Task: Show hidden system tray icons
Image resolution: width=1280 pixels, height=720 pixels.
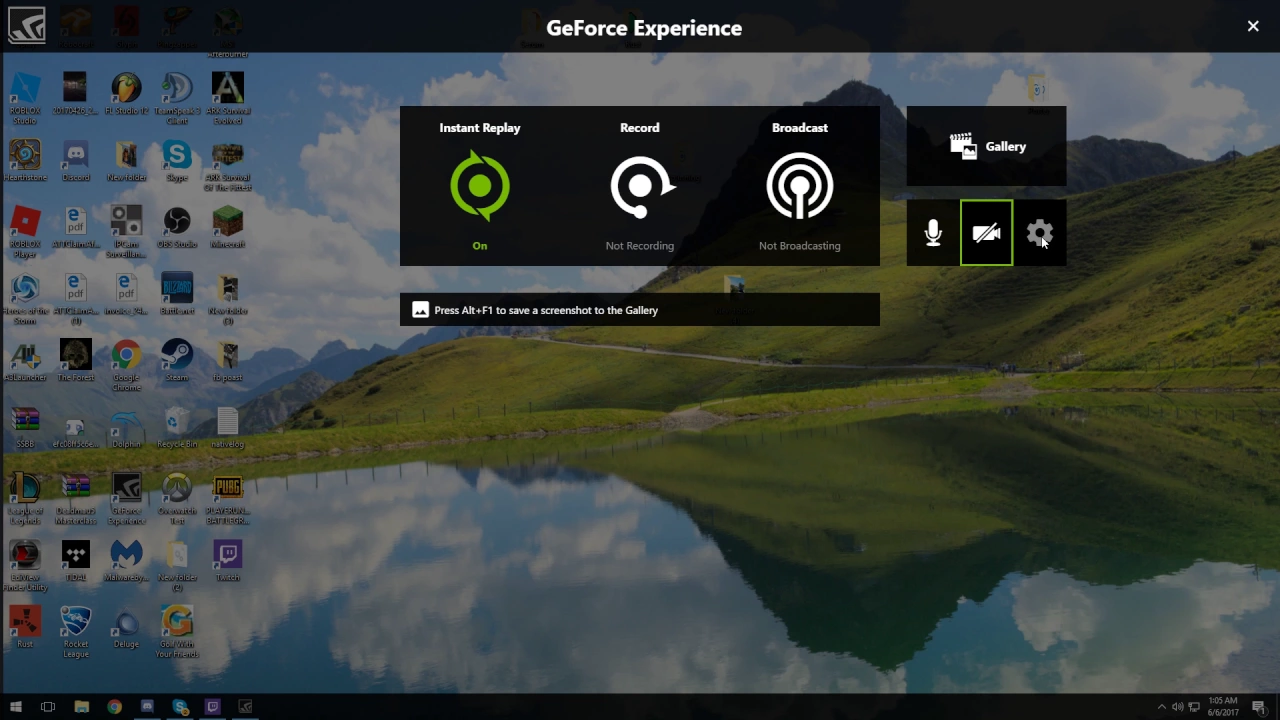Action: pos(1161,707)
